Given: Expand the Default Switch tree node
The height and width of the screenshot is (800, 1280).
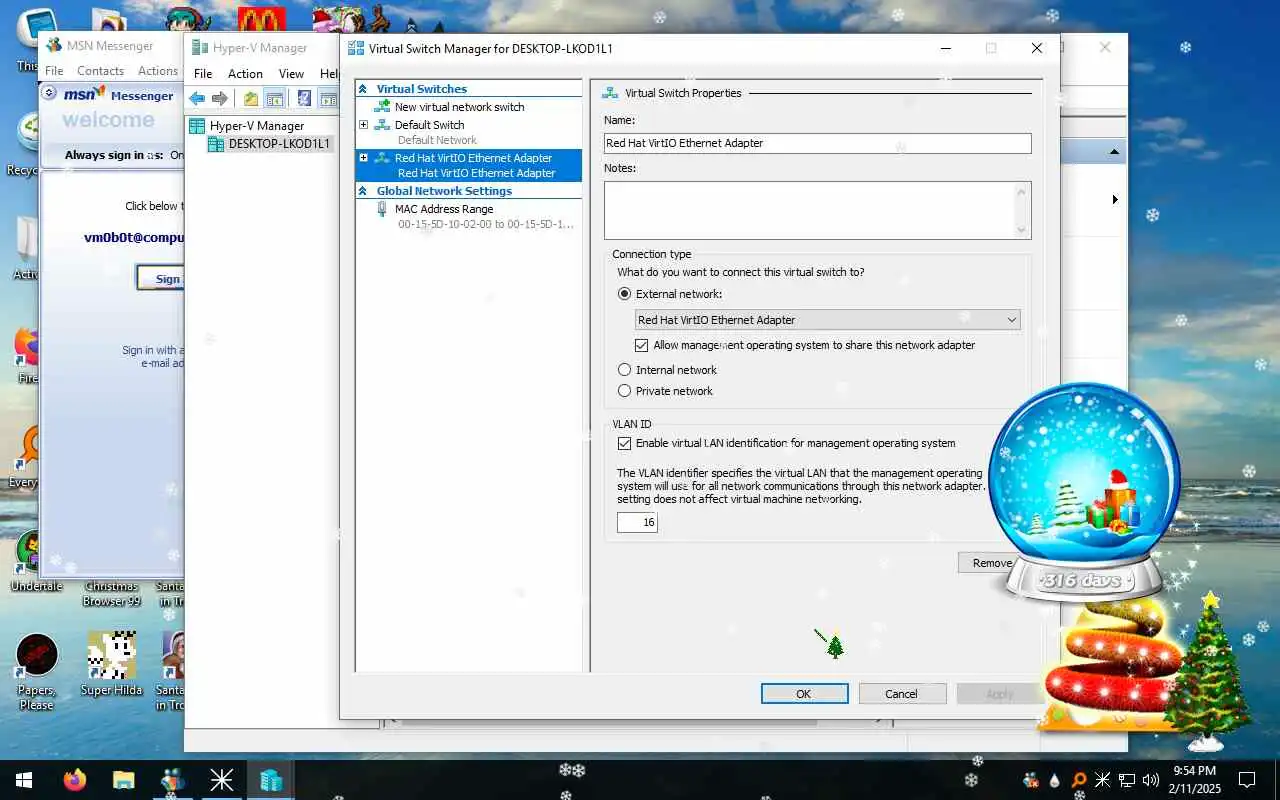Looking at the screenshot, I should pos(363,125).
